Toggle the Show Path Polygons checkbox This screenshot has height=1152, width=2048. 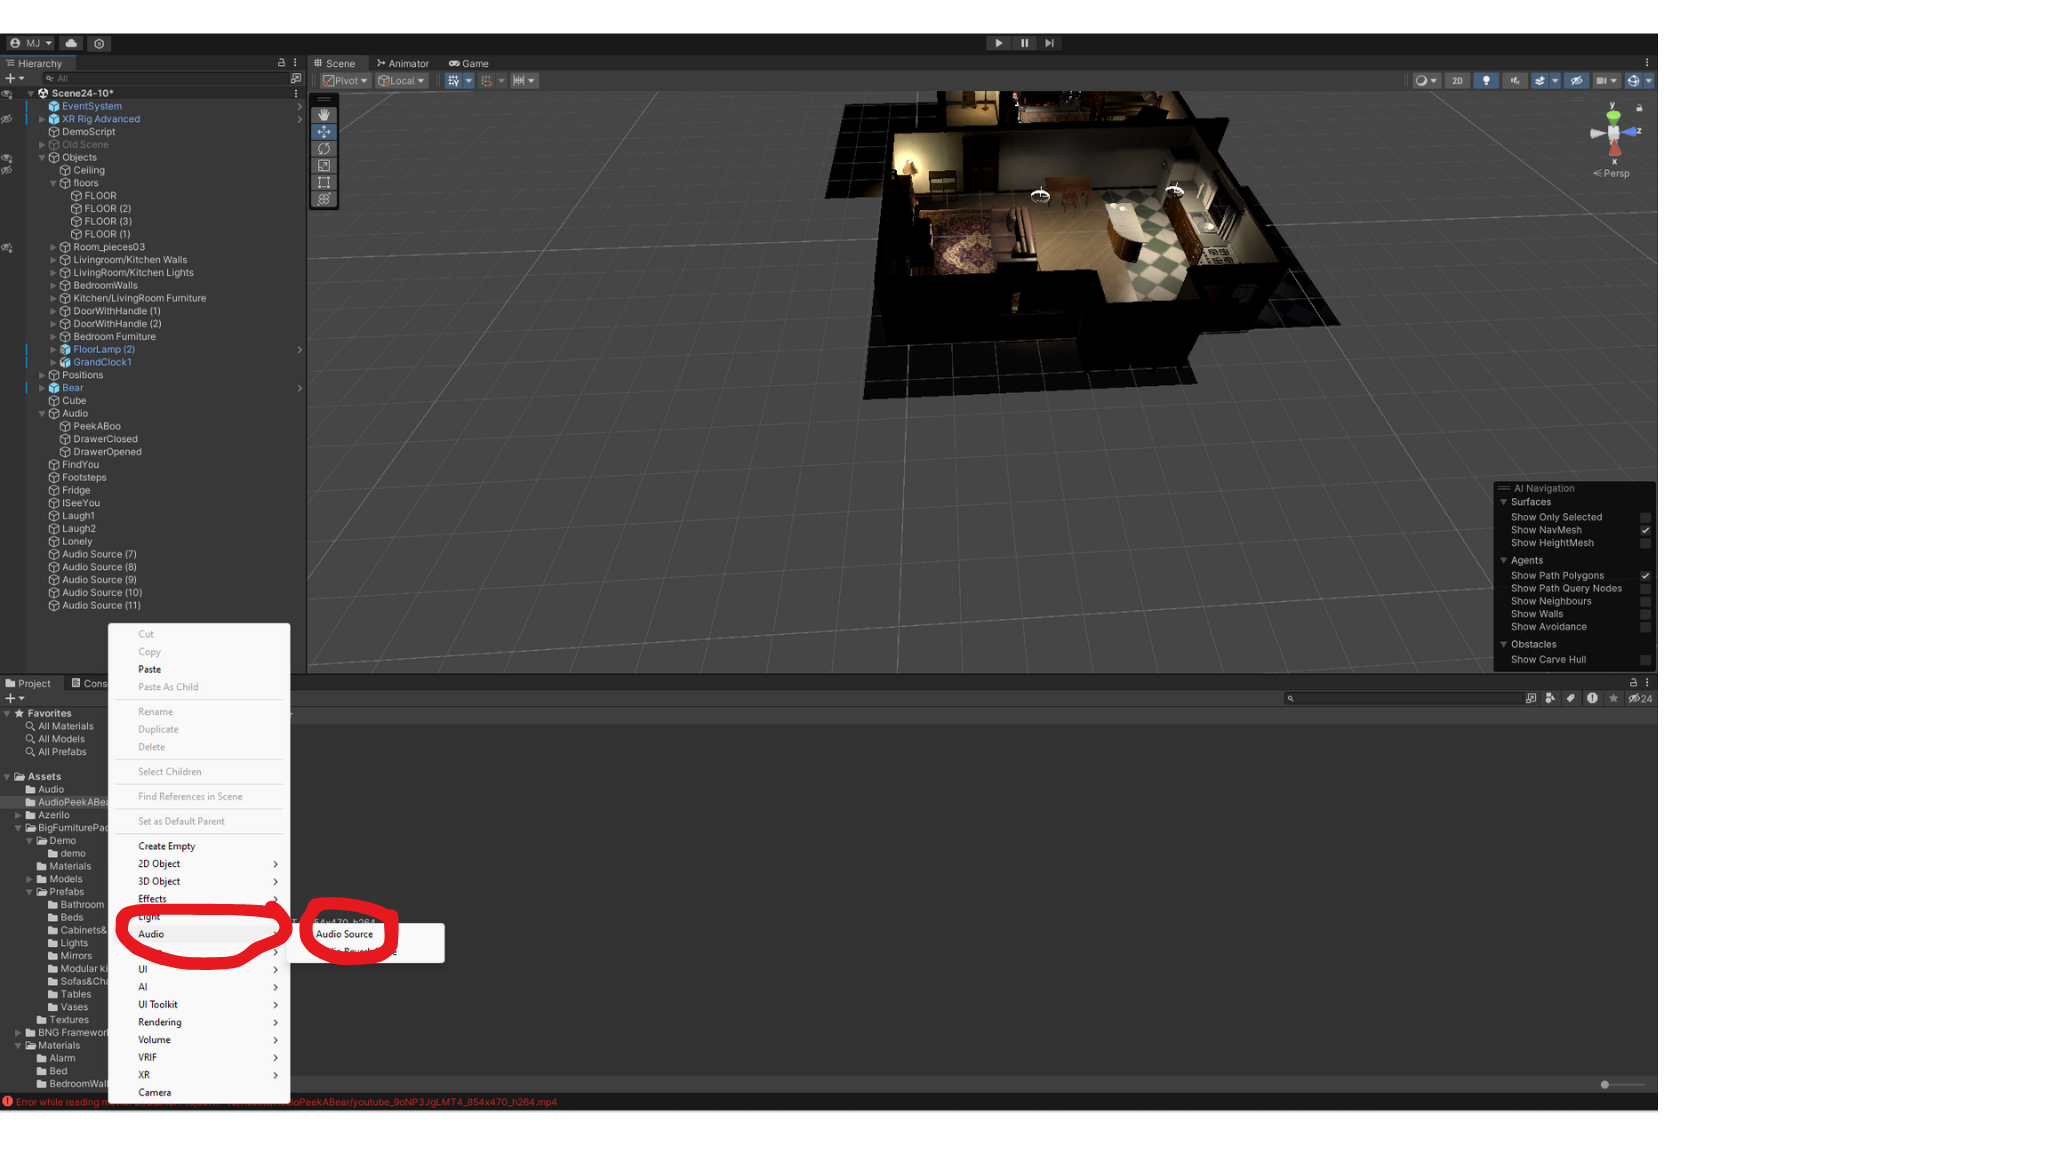[1645, 576]
